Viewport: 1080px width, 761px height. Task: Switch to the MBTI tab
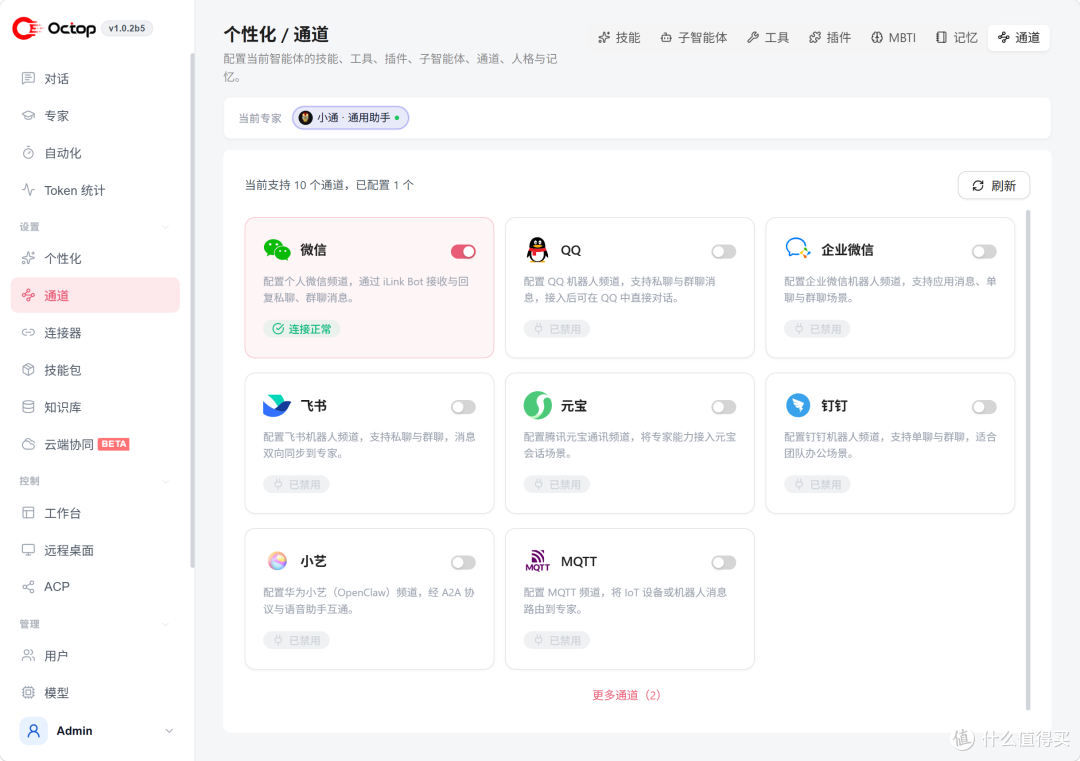[x=893, y=38]
